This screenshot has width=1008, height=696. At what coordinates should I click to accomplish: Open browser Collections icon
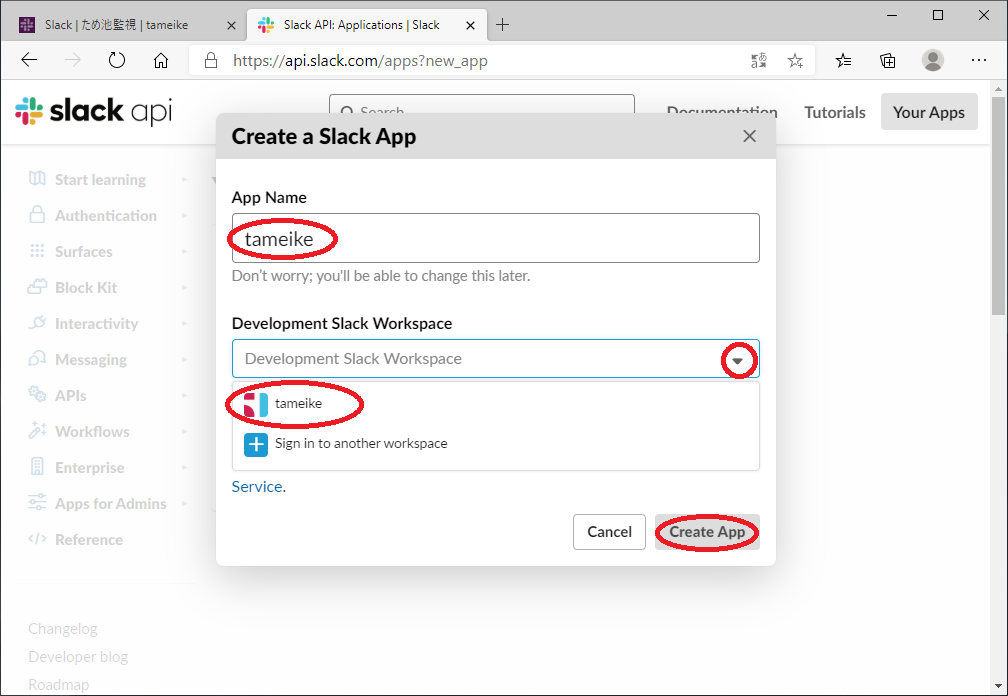[887, 61]
